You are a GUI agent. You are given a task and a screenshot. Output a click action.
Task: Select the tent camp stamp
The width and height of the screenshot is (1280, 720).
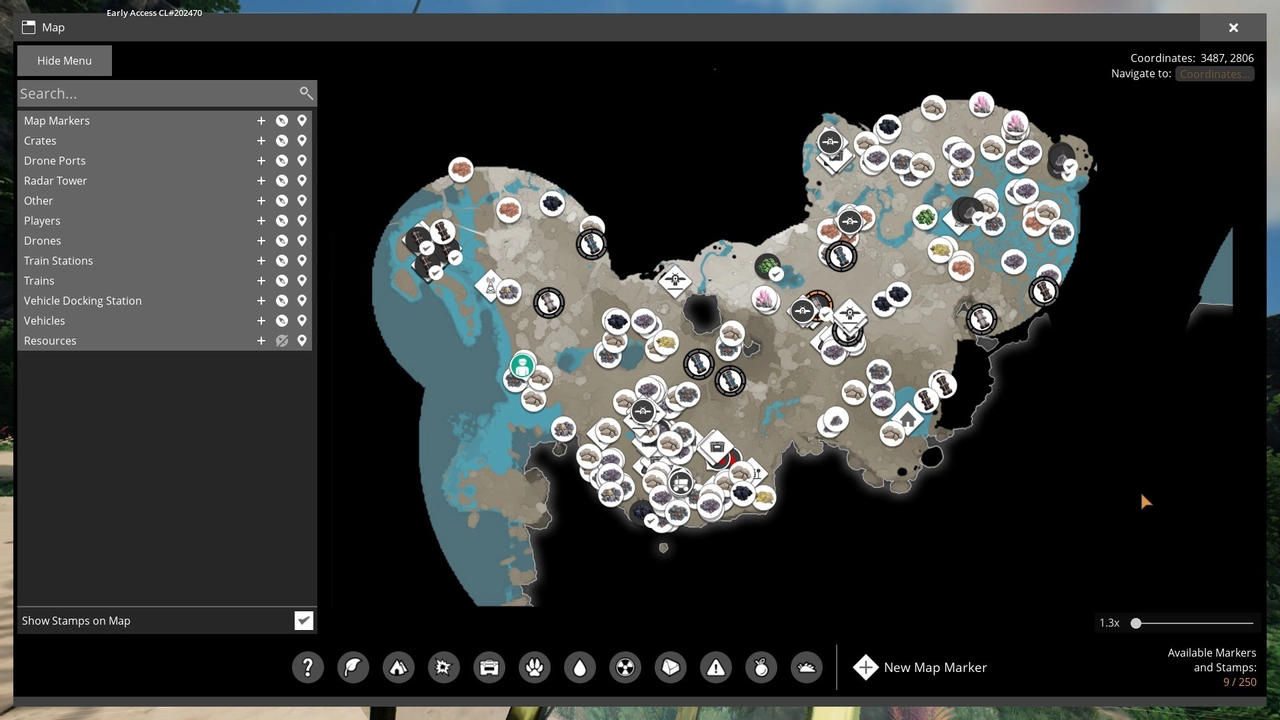398,667
